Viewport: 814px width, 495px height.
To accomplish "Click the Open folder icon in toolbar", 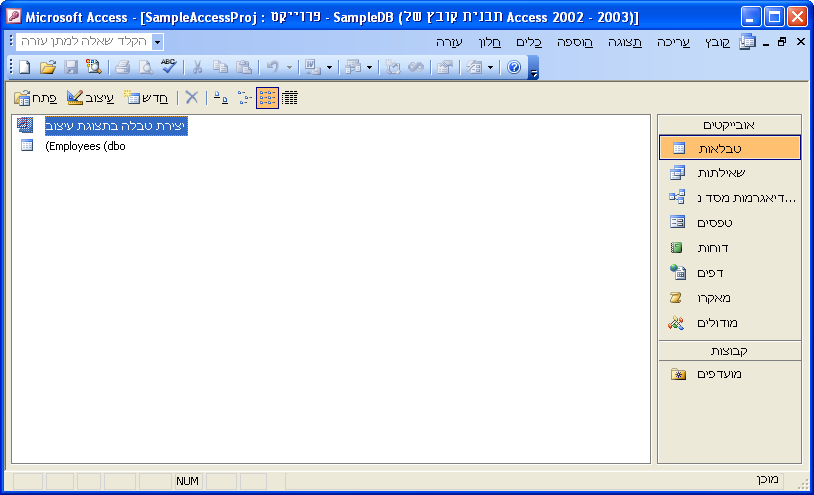I will click(x=47, y=67).
